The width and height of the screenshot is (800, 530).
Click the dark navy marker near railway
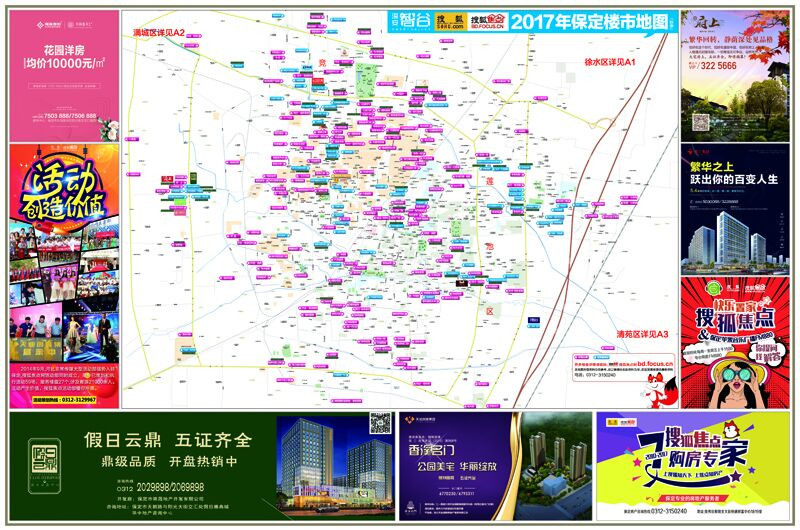[x=533, y=320]
